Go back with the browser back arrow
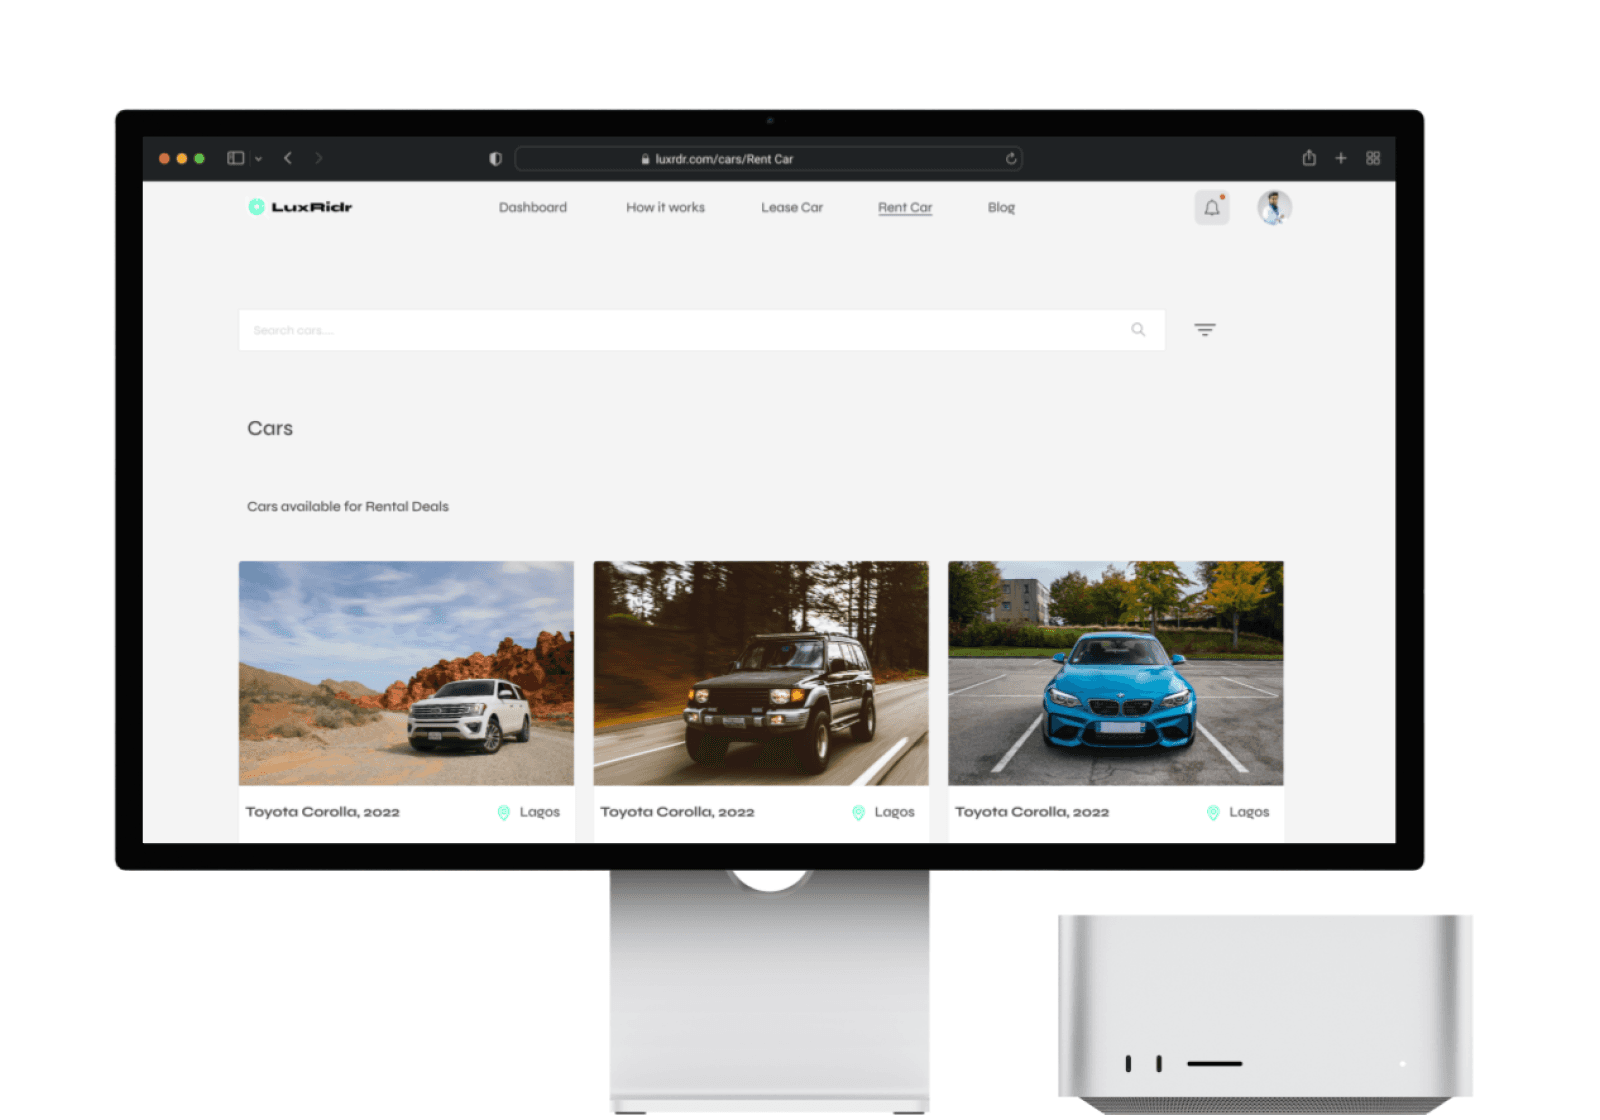1600x1120 pixels. tap(288, 158)
